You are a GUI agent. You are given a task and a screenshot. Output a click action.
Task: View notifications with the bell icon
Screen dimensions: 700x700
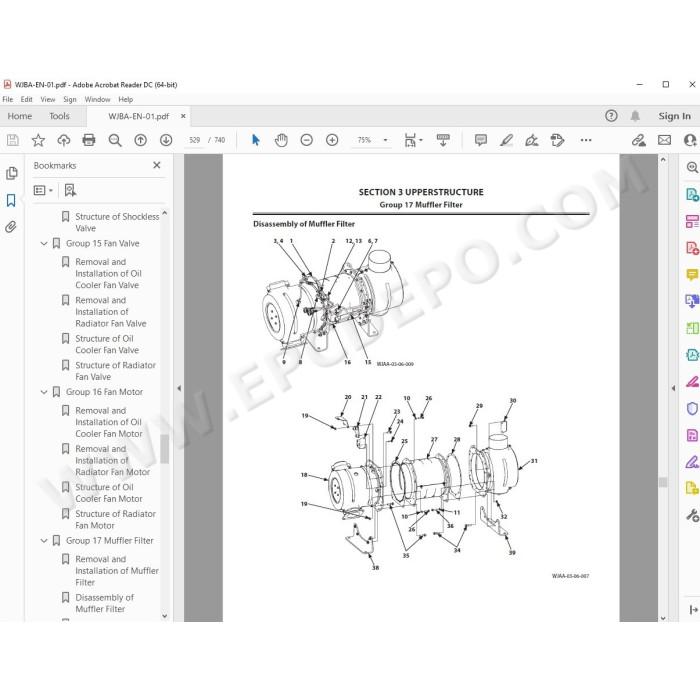tap(635, 116)
